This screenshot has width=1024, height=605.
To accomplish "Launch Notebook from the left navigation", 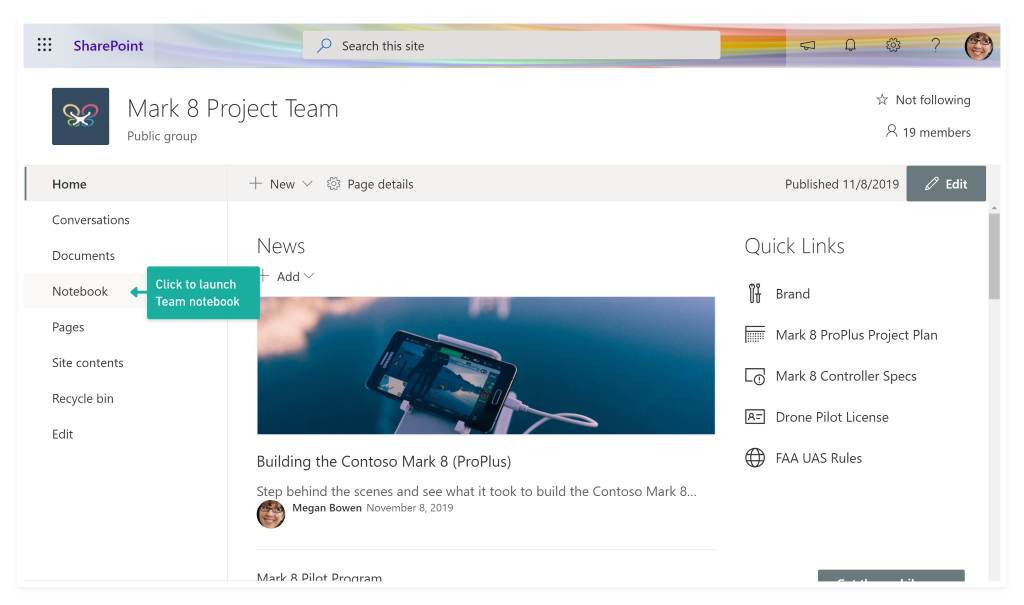I will point(80,291).
